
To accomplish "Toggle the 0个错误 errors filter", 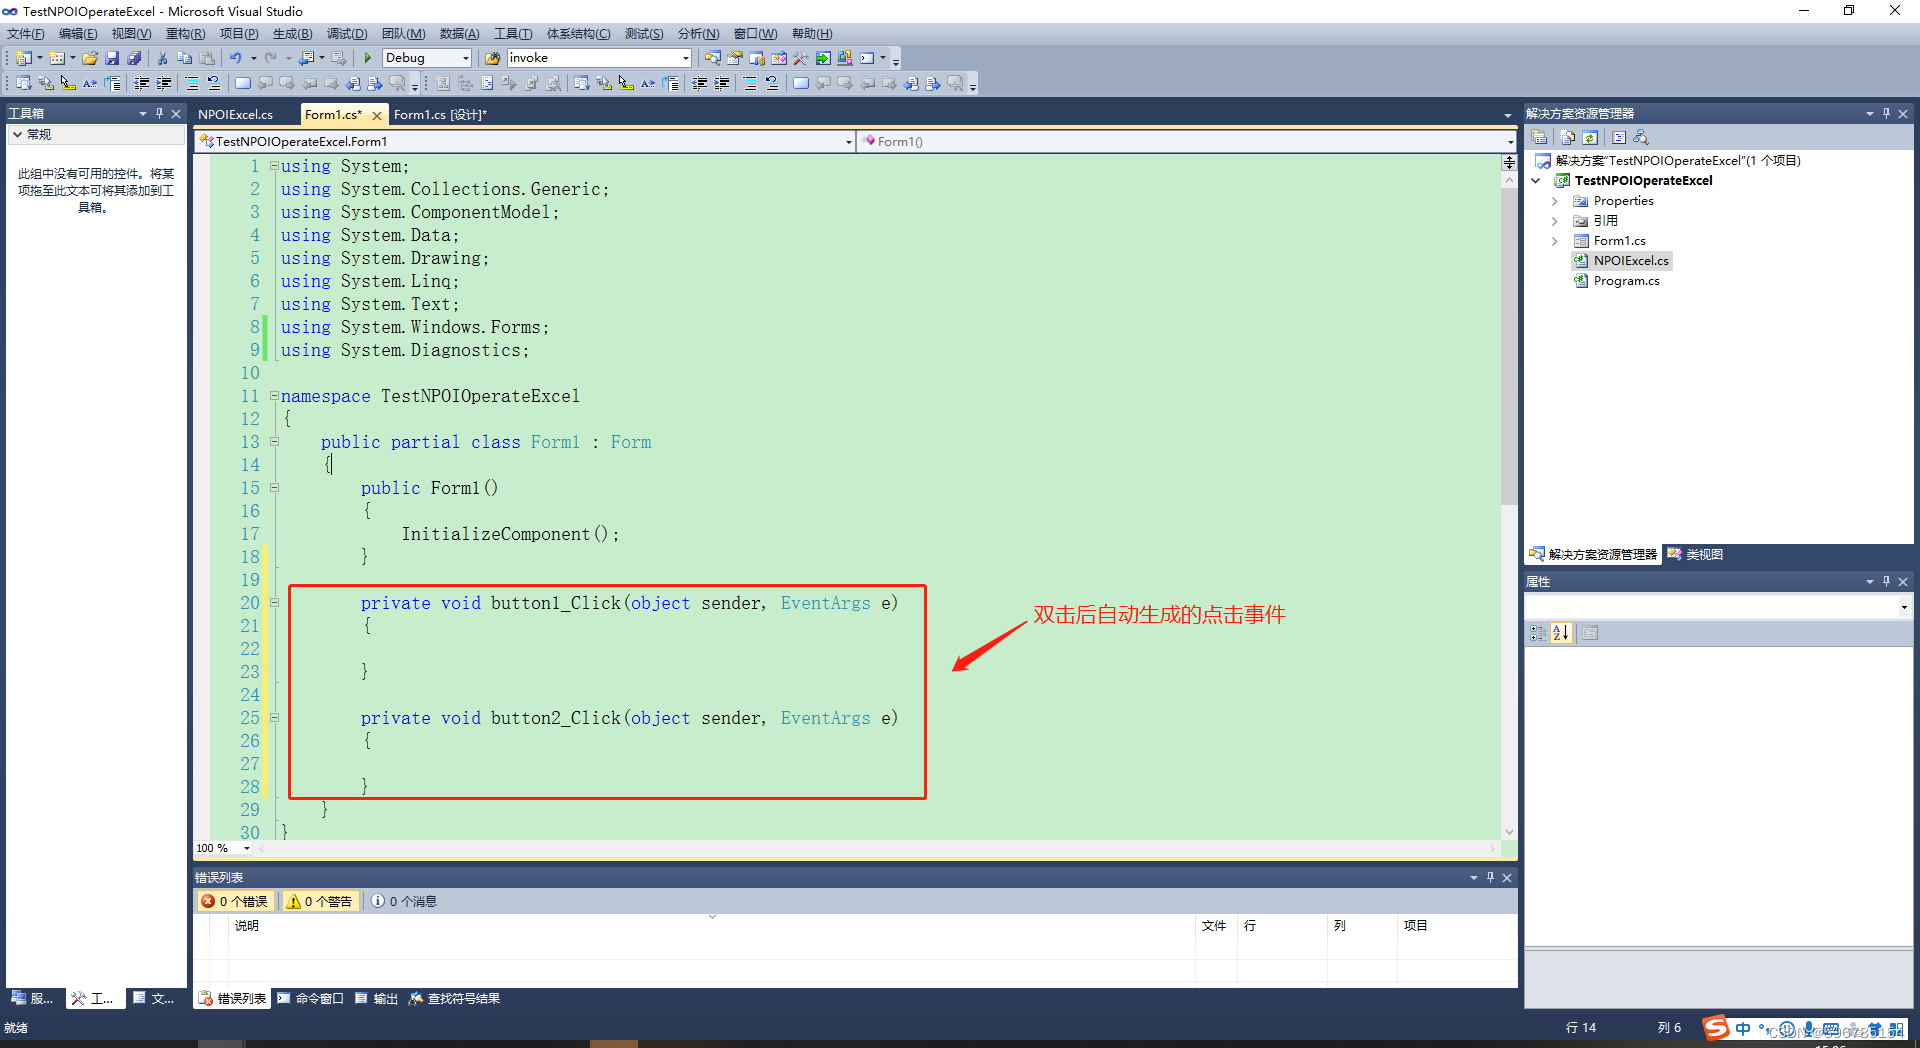I will [235, 901].
